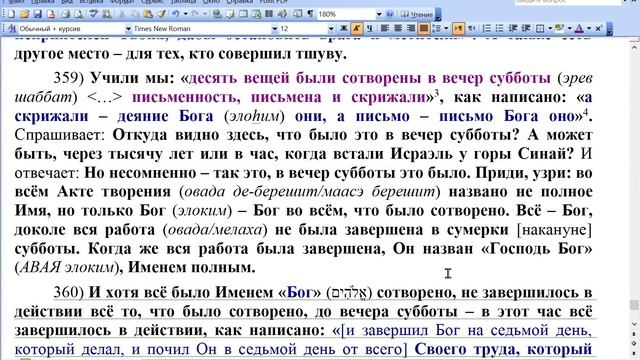The width and height of the screenshot is (640, 360).
Task: Create a new blank document
Action: (x=11, y=14)
